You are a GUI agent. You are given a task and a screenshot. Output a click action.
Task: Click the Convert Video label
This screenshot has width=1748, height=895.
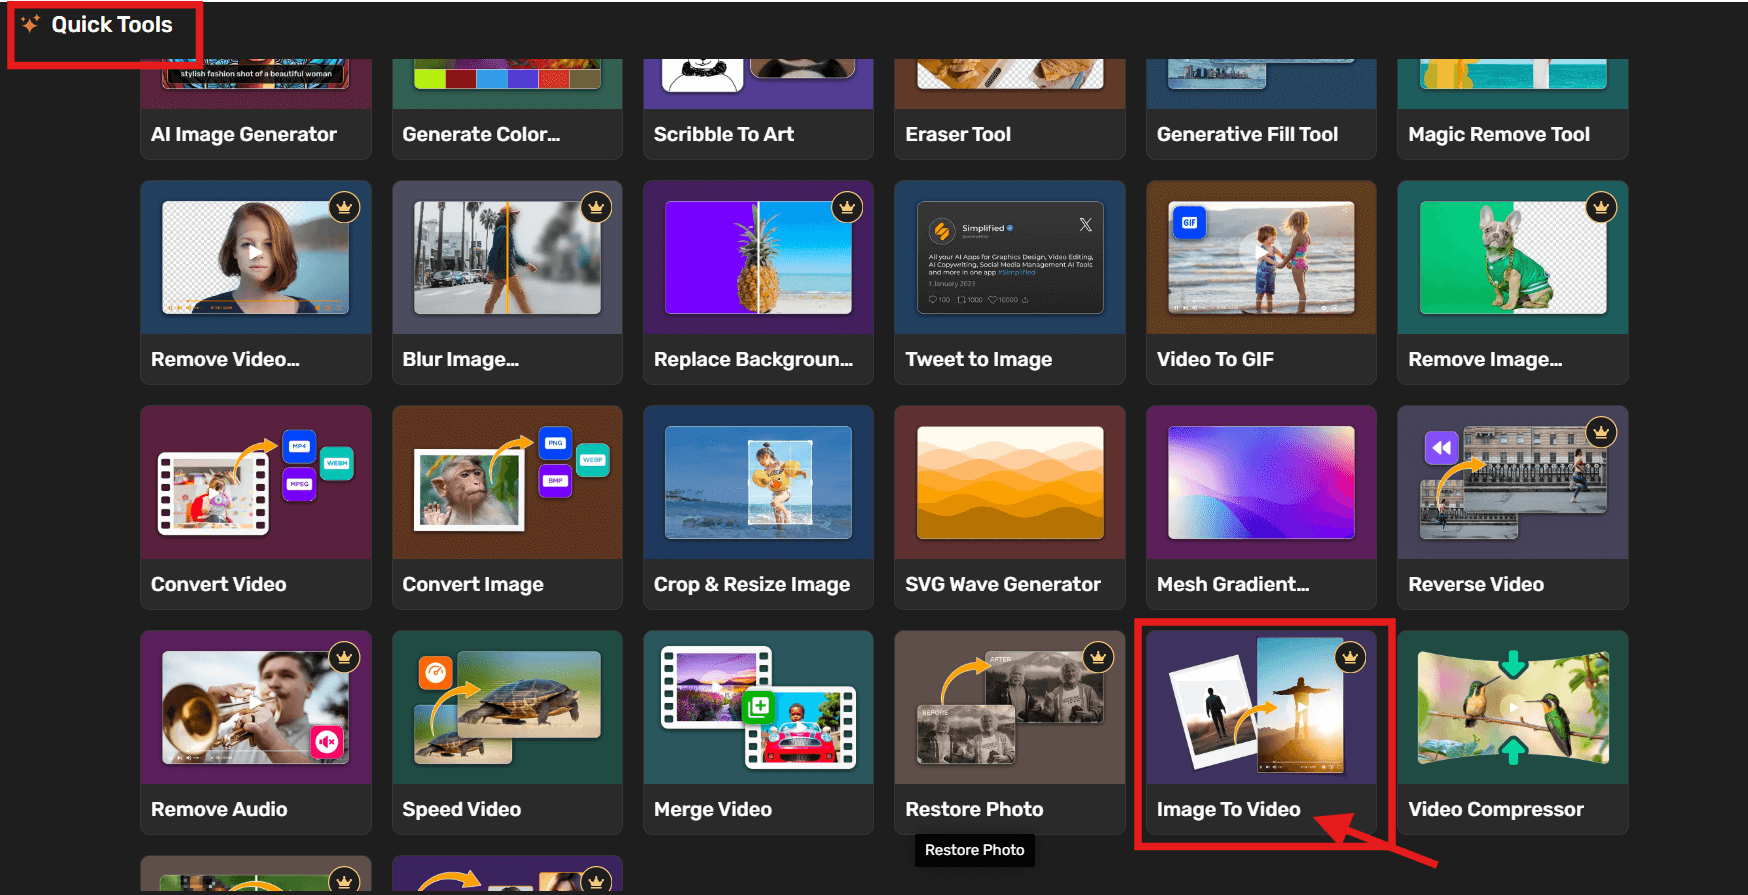pos(218,584)
